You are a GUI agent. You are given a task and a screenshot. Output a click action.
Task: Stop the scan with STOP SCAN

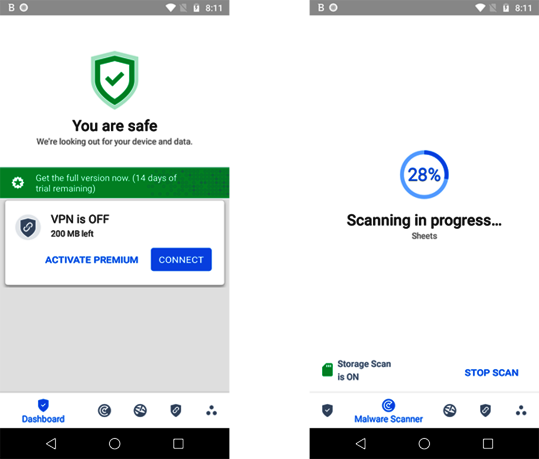pos(491,373)
